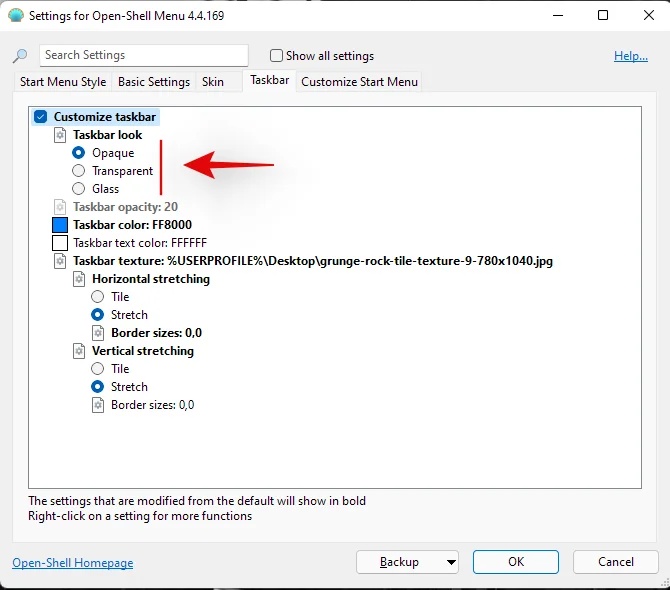Screen dimensions: 670x590
Task: Select bold Border sizes: 0,0 row
Action: tap(156, 333)
